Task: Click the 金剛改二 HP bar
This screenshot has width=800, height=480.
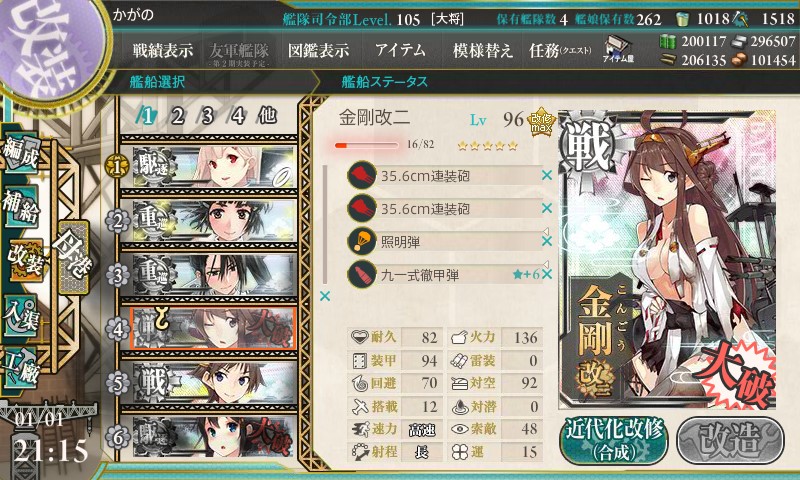Action: click(x=366, y=145)
